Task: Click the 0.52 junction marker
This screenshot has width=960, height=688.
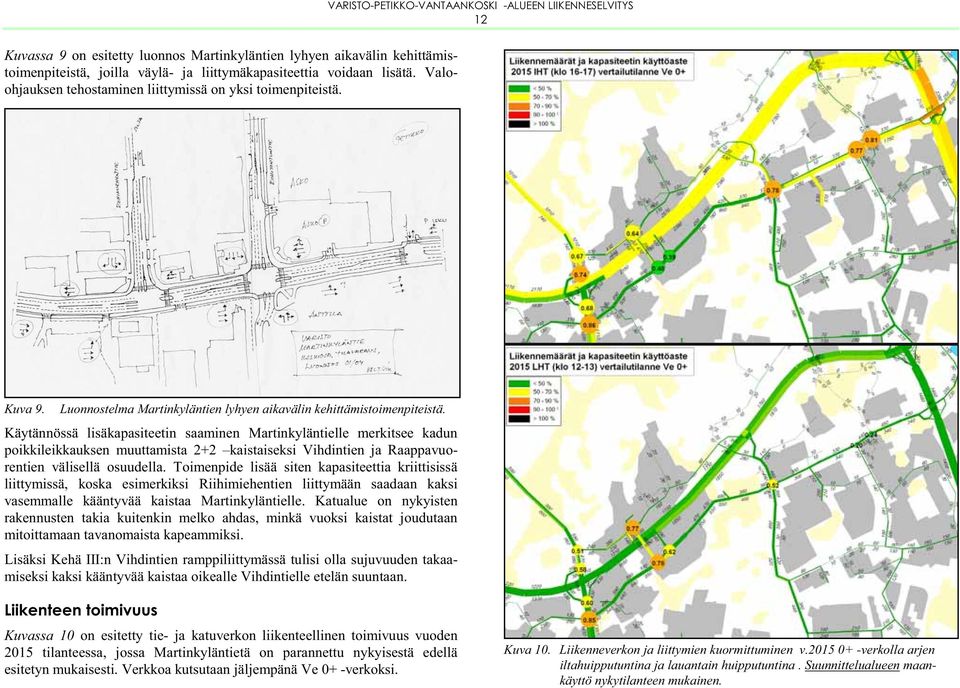Action: pos(773,485)
